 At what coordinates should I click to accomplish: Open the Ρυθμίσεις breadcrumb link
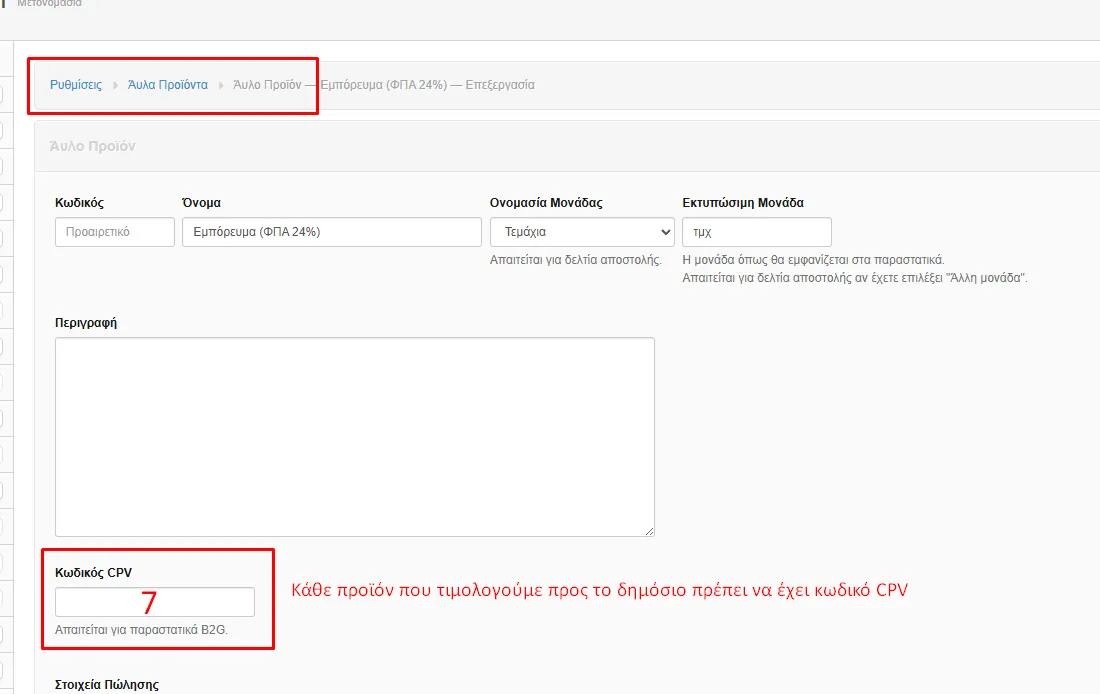pyautogui.click(x=76, y=85)
